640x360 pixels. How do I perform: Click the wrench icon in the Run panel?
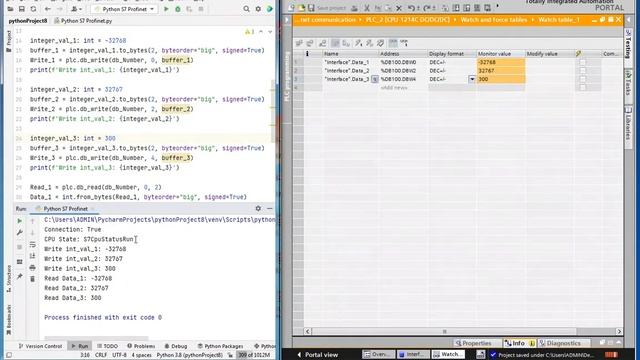point(19,233)
